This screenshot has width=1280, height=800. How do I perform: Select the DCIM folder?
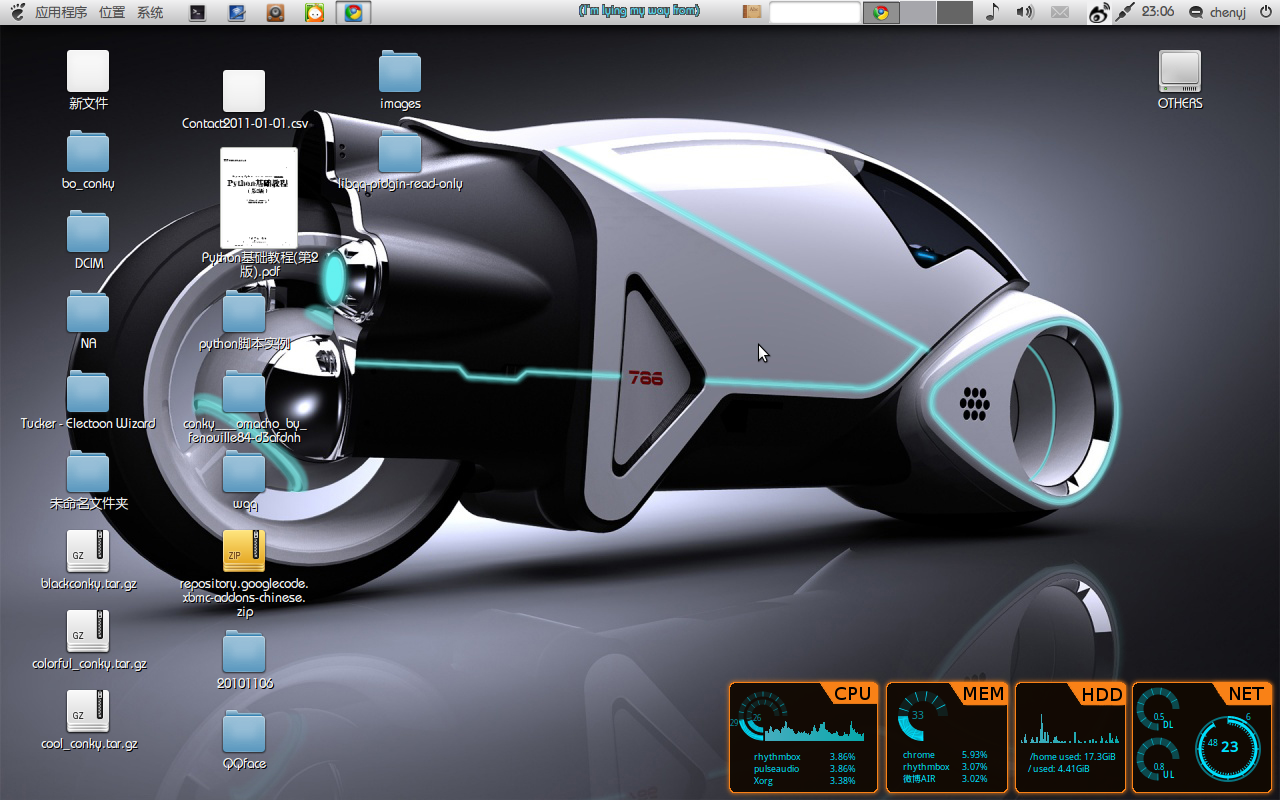click(88, 240)
